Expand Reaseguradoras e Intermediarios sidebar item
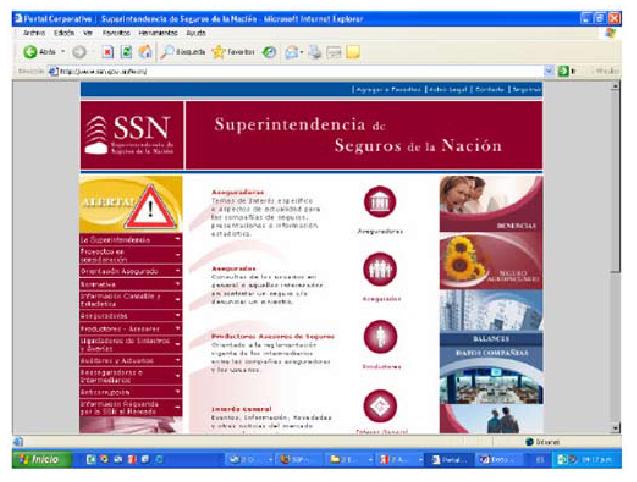The width and height of the screenshot is (637, 482). 130,376
